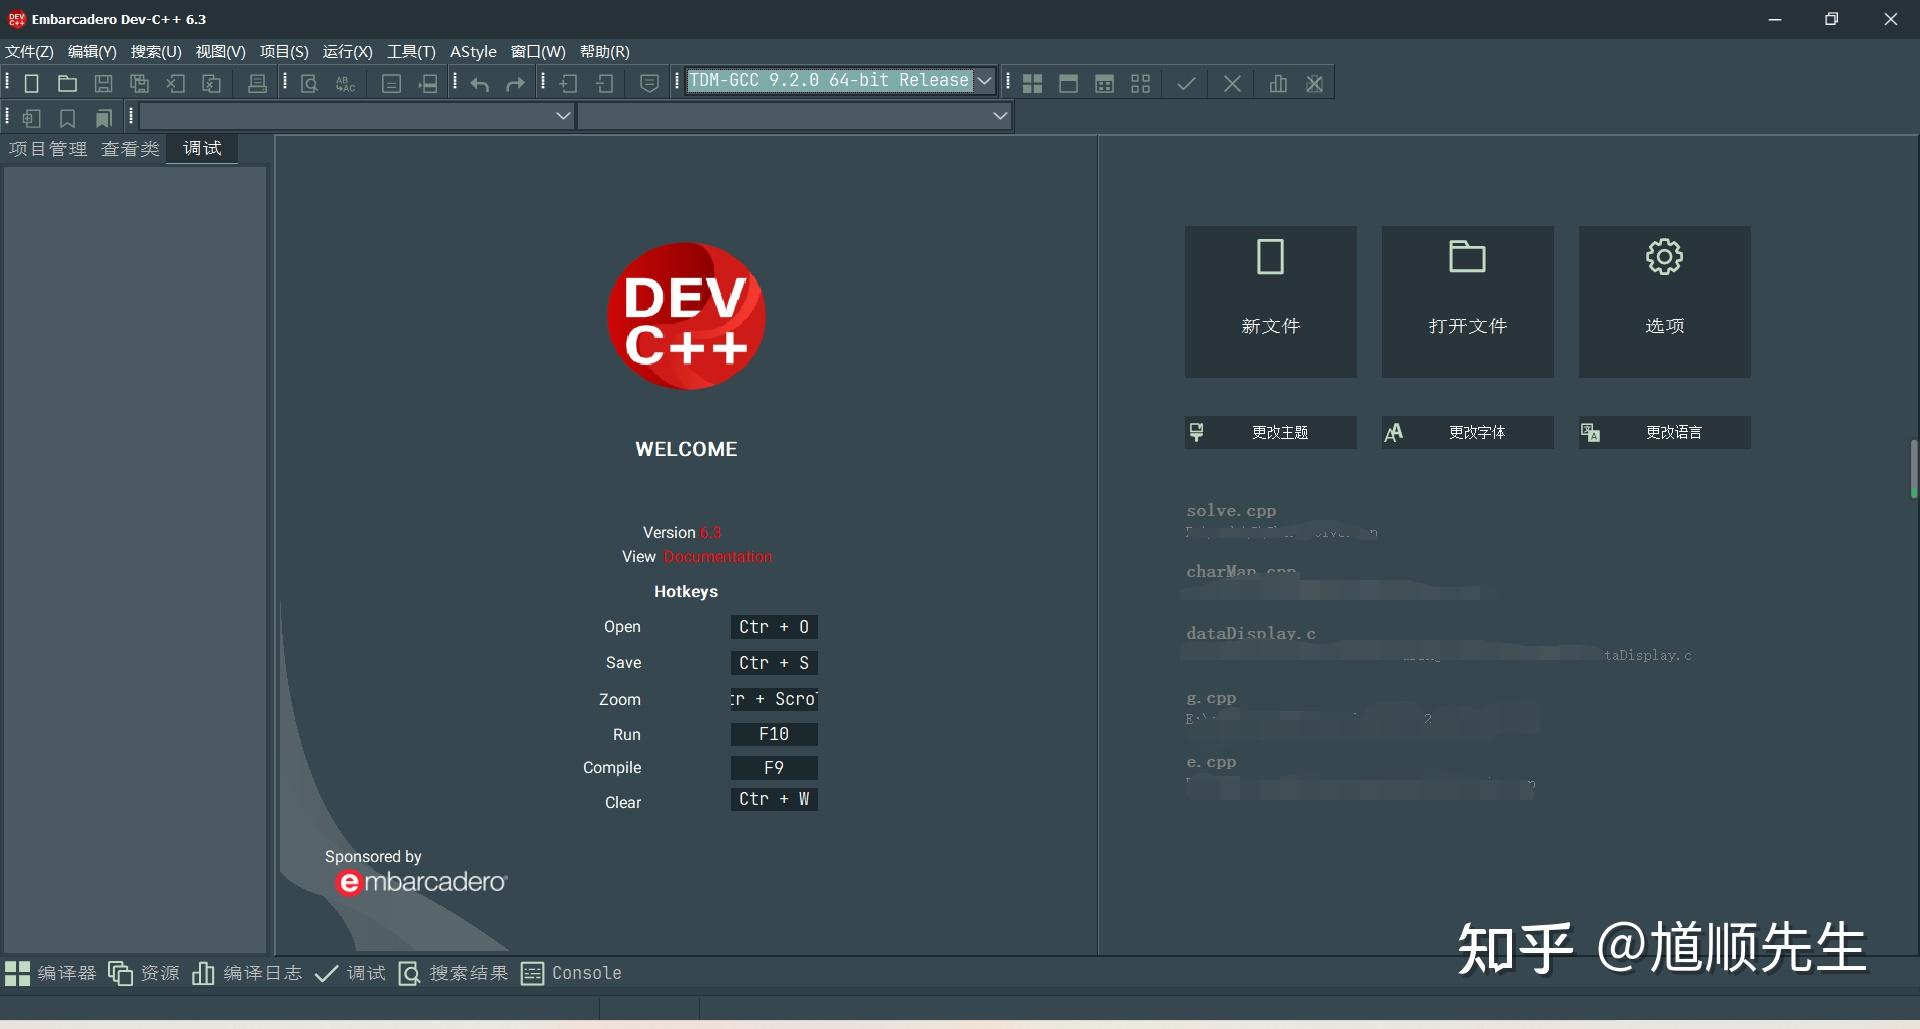The image size is (1920, 1029).
Task: Click the Run window toolbar icon
Action: [1069, 84]
